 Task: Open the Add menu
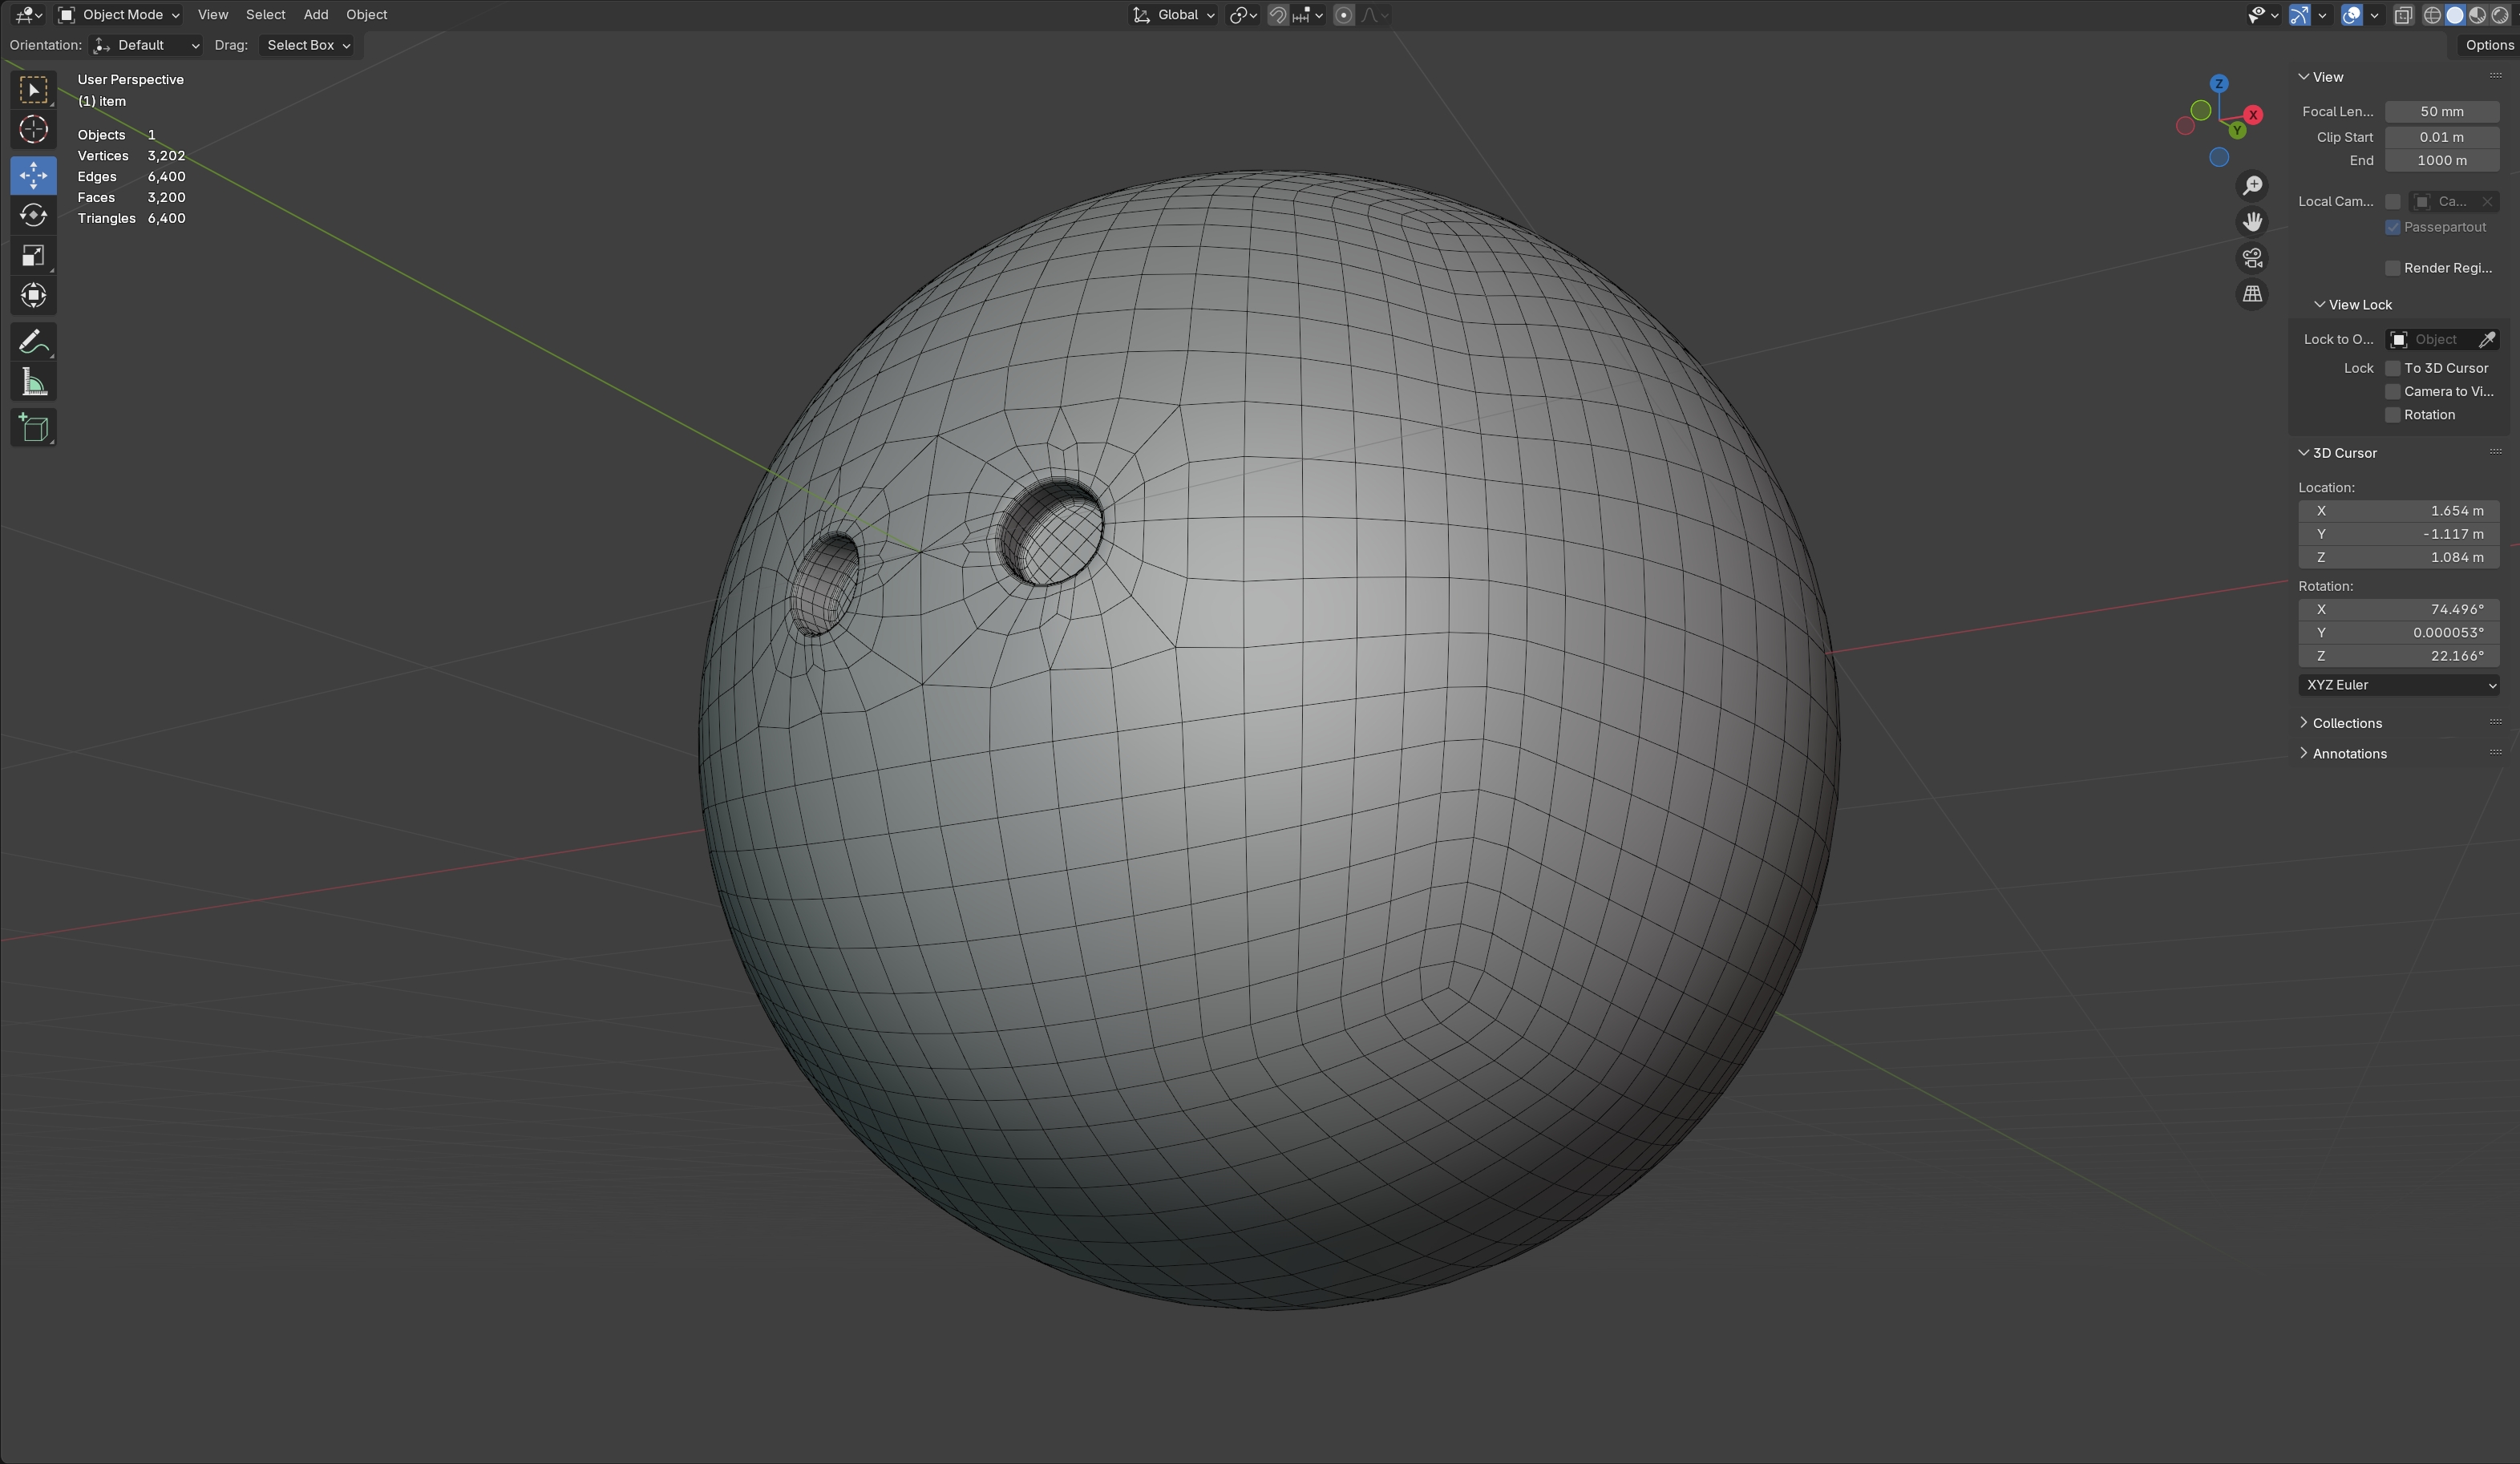(x=315, y=15)
